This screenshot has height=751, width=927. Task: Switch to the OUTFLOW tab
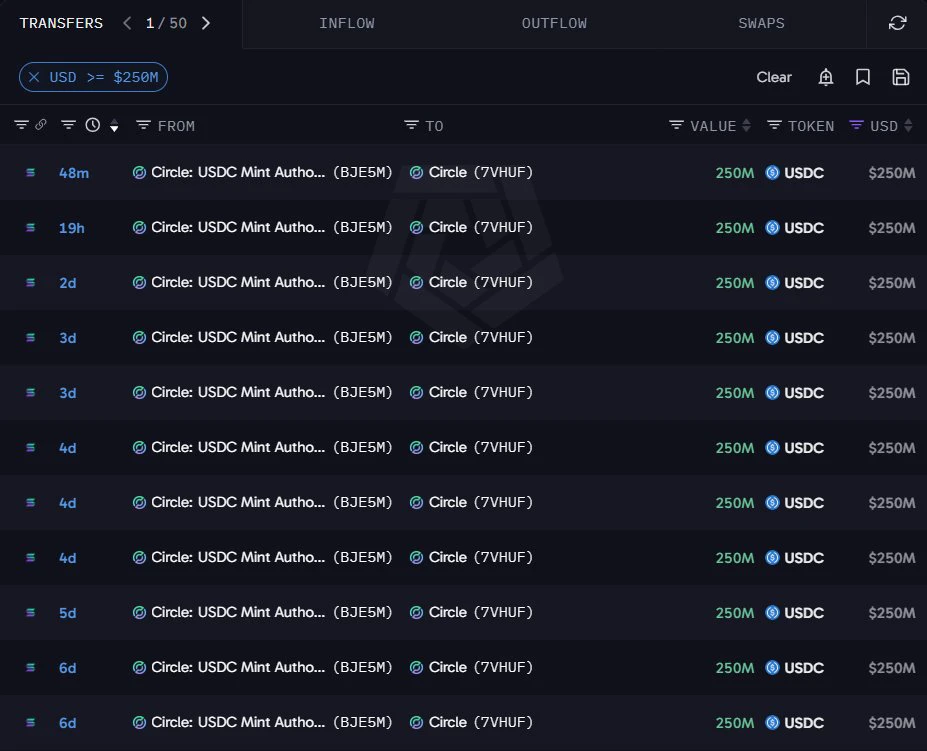(x=554, y=24)
